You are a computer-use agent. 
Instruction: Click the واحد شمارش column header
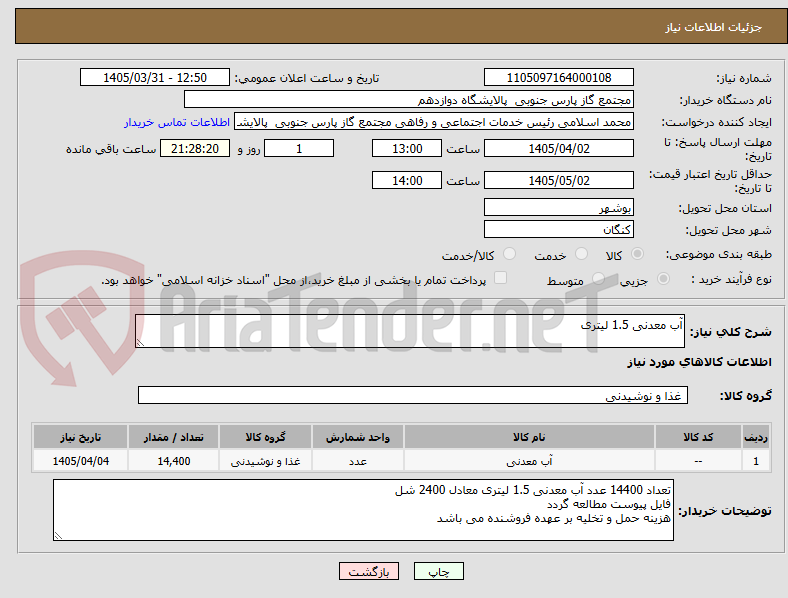[358, 437]
